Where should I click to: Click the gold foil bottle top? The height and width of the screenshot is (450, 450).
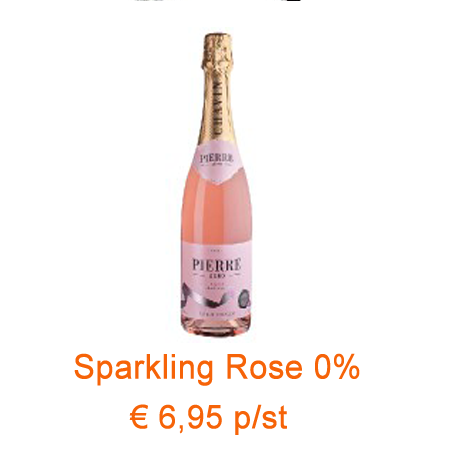[217, 88]
